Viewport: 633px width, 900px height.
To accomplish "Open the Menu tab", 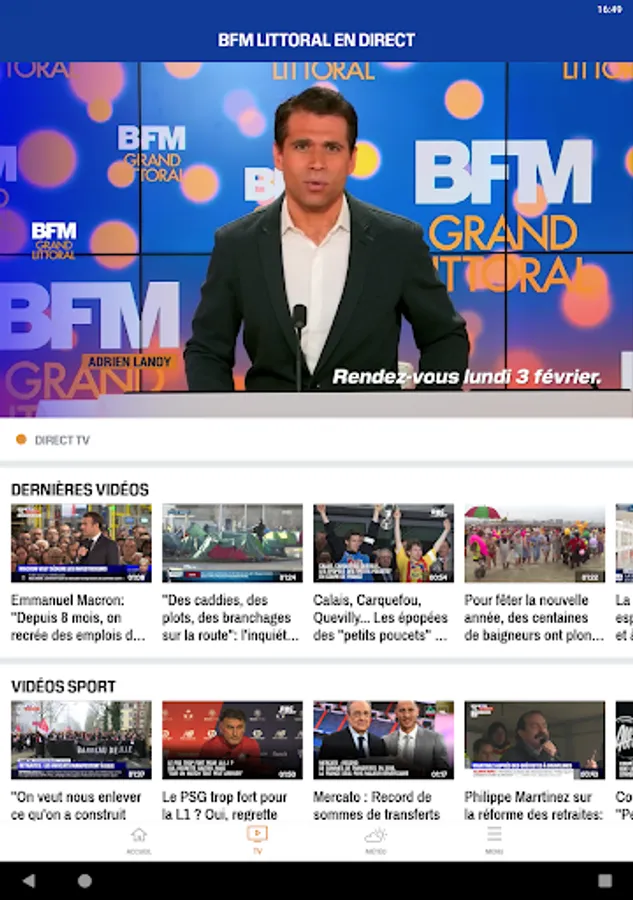I will (494, 840).
